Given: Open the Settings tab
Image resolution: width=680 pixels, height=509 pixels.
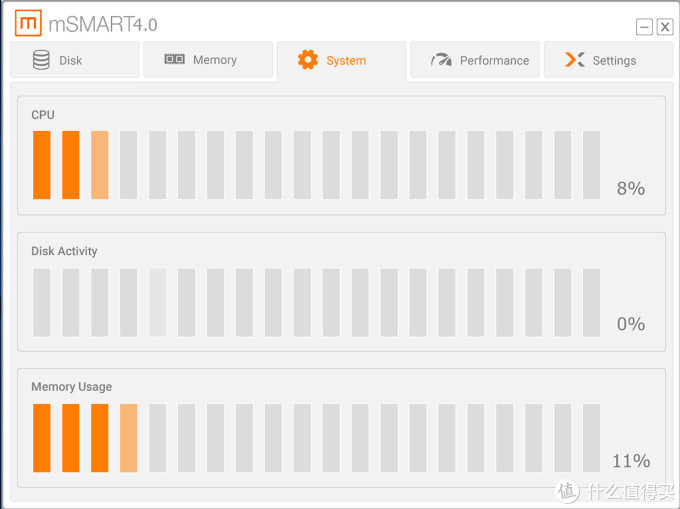Looking at the screenshot, I should coord(614,60).
